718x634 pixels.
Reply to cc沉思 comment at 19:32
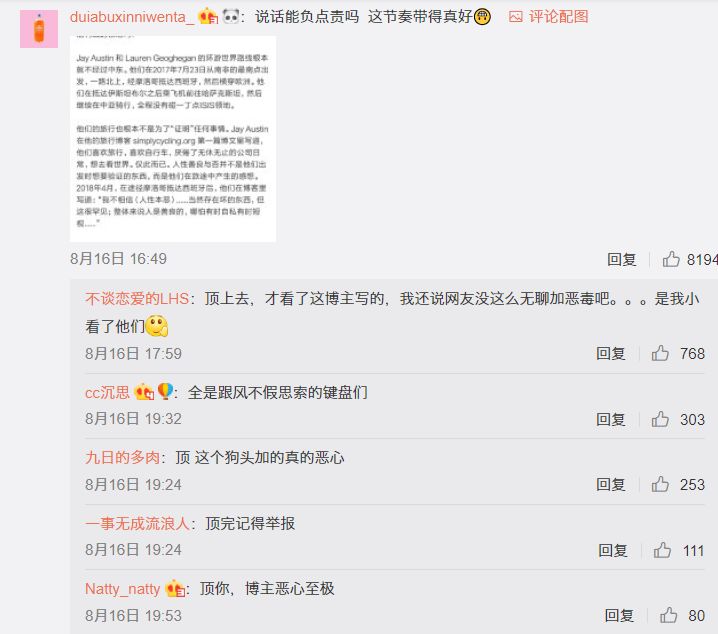pos(610,419)
